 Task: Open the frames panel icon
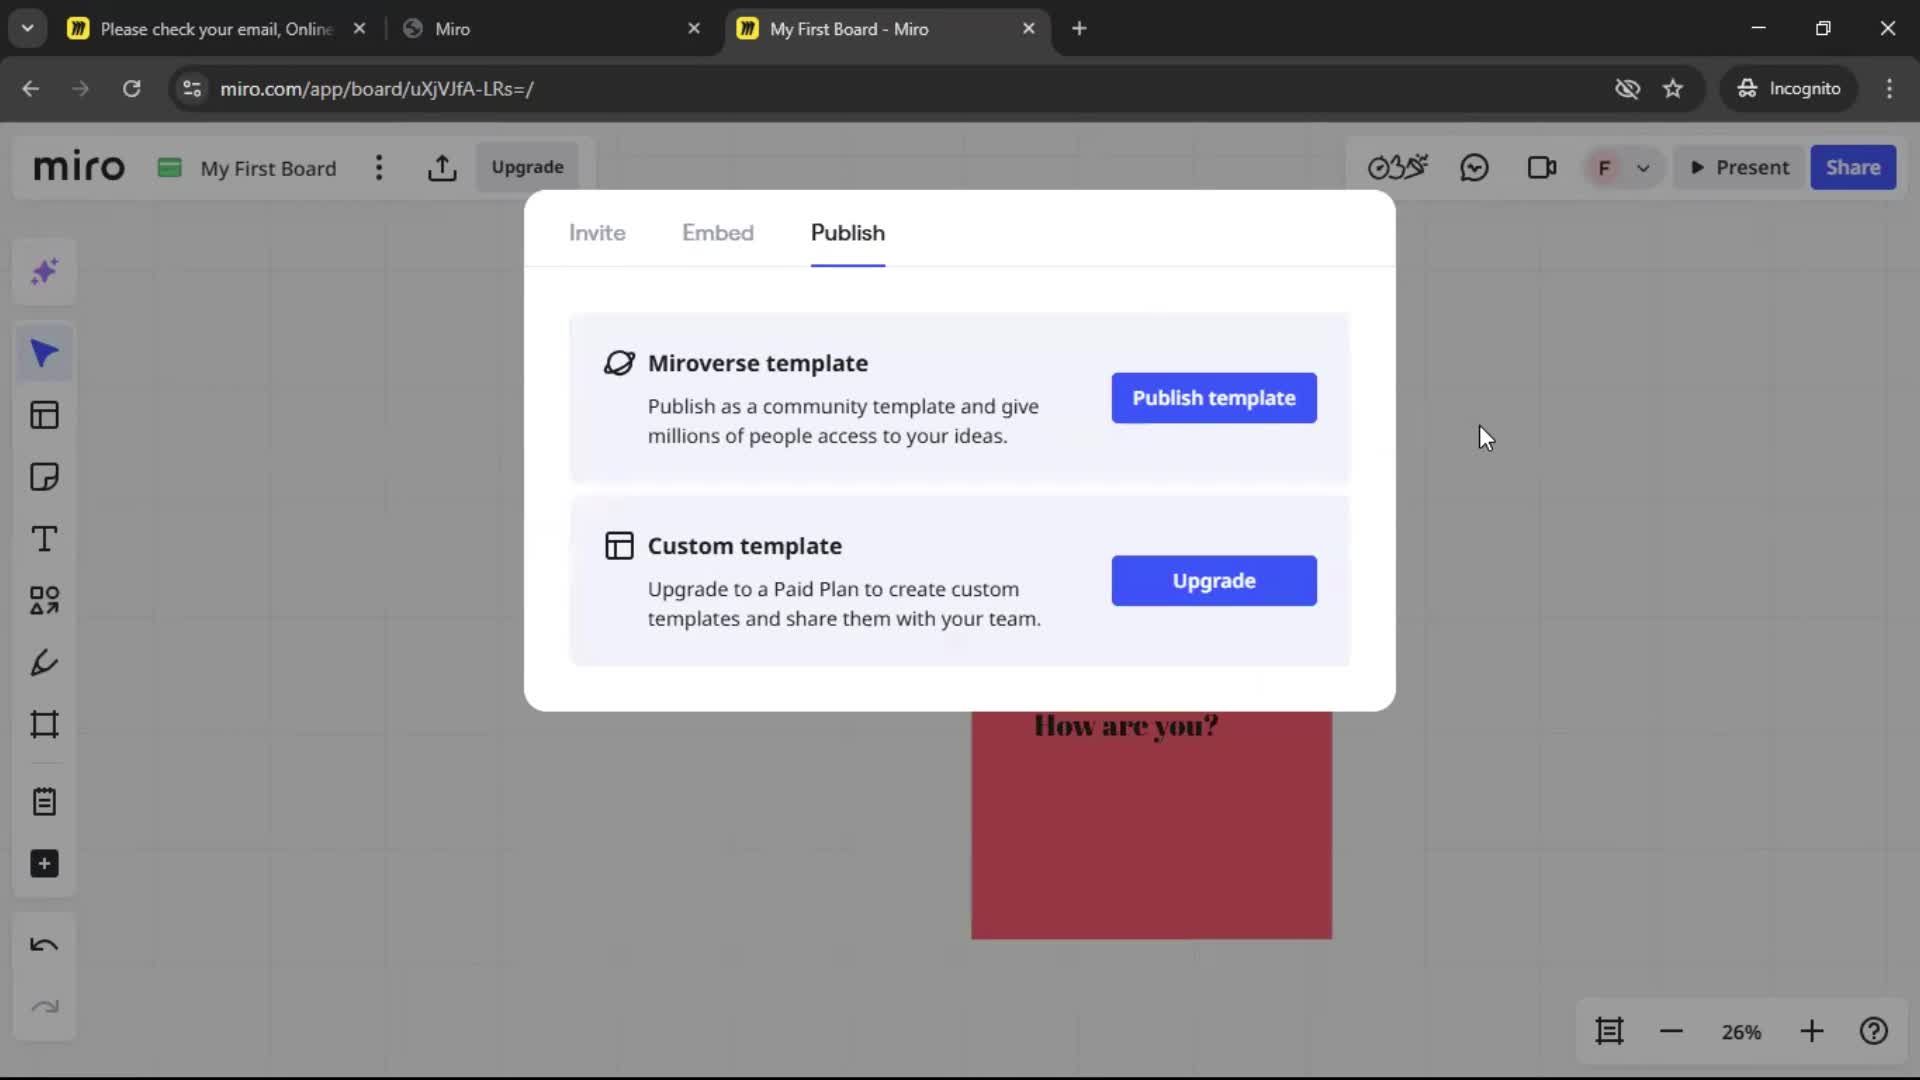pos(1609,1031)
